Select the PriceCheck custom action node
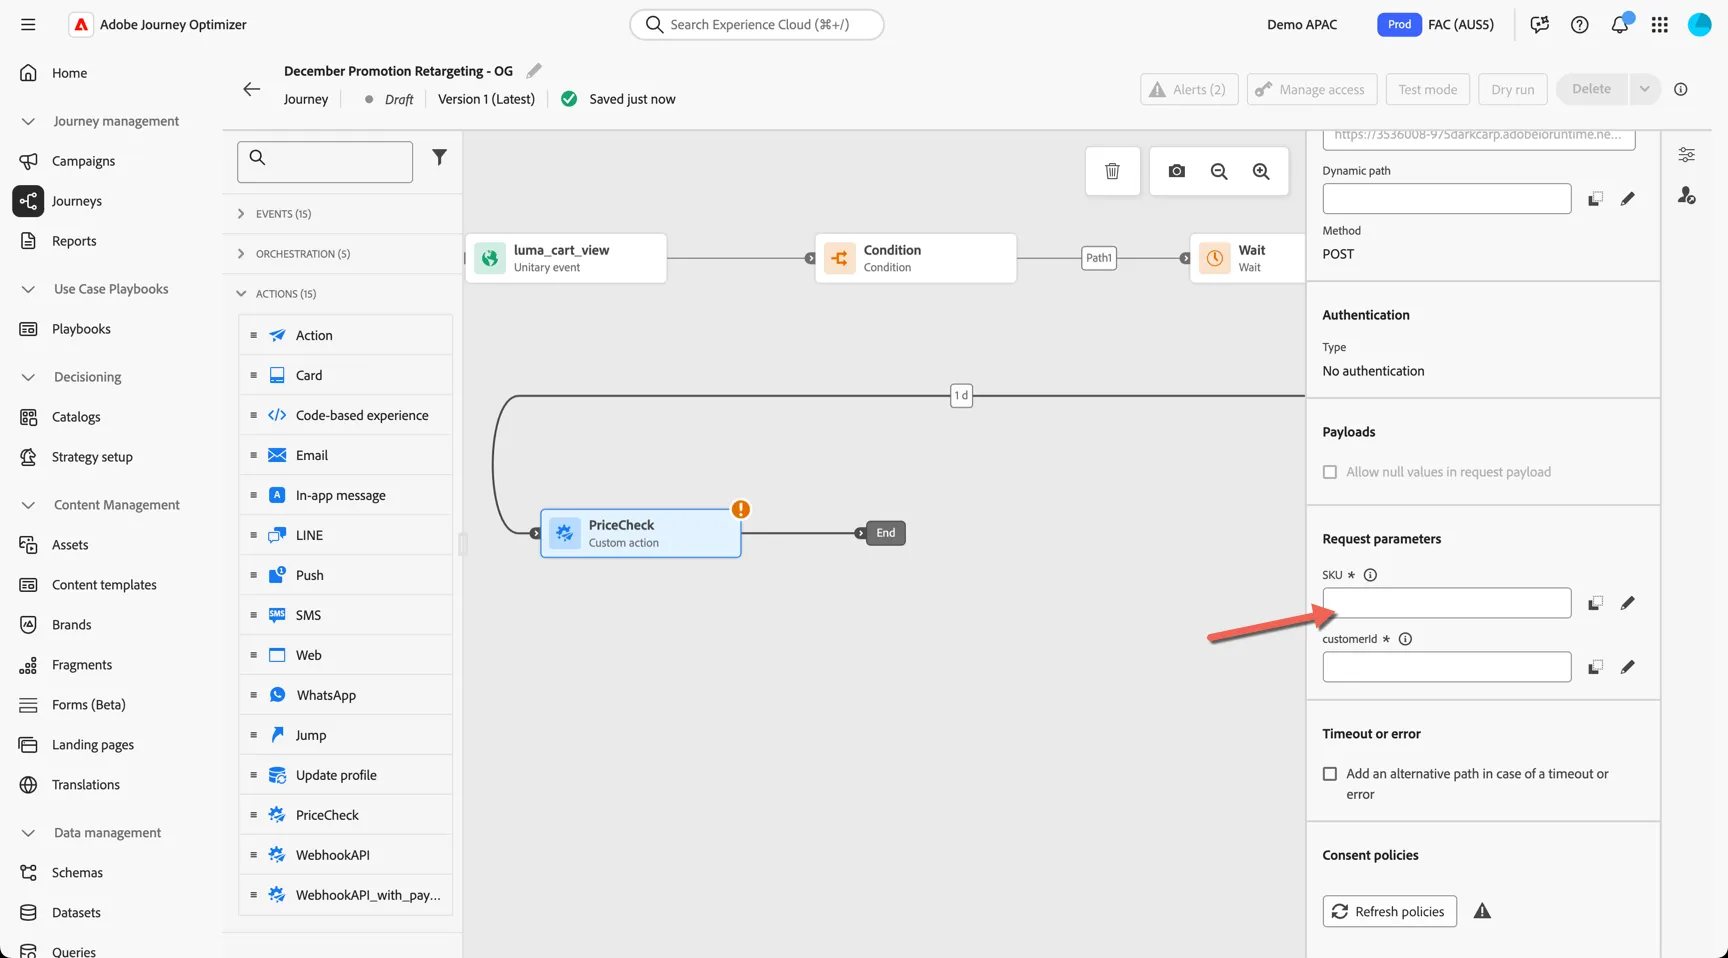 tap(641, 533)
